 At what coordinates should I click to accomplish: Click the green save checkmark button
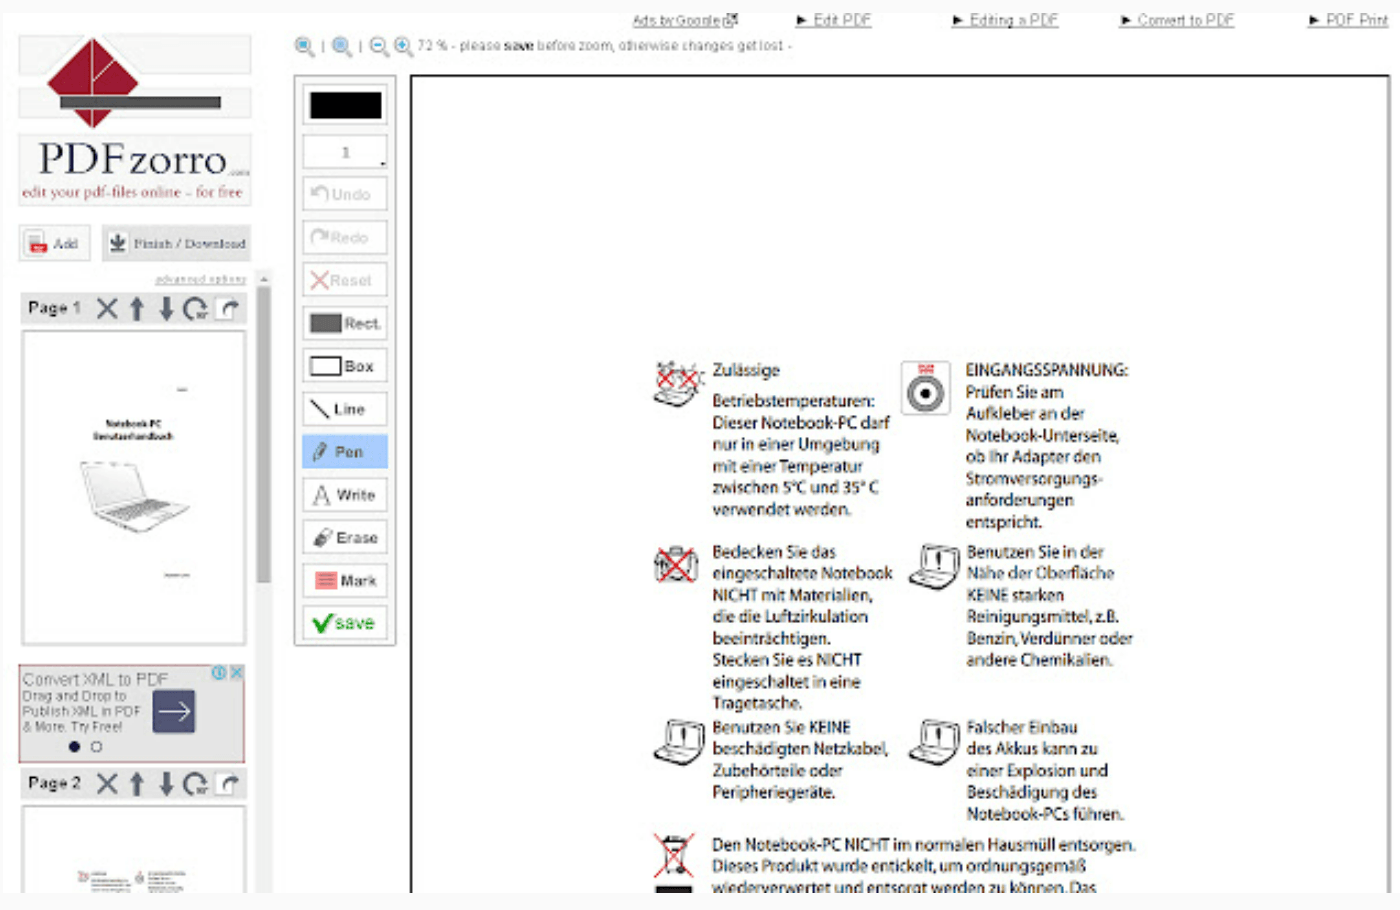(344, 623)
